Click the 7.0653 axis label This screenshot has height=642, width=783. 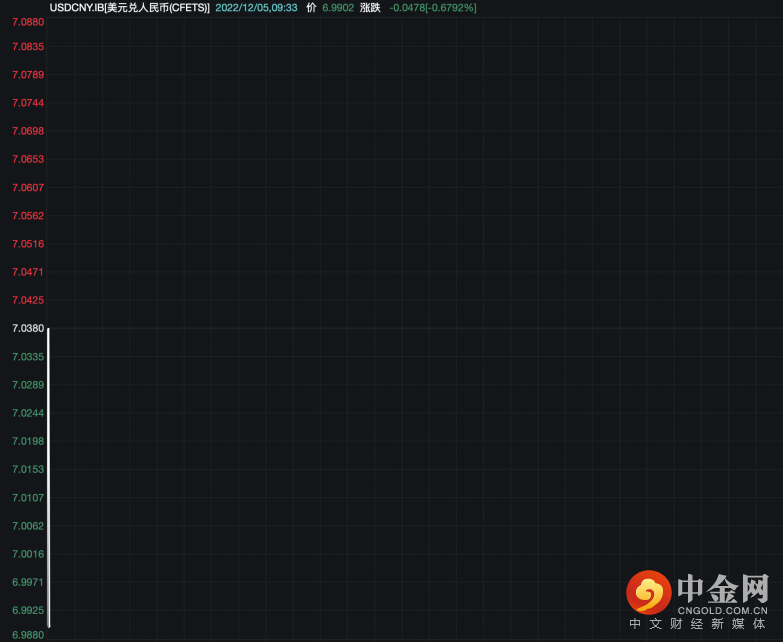click(x=28, y=159)
